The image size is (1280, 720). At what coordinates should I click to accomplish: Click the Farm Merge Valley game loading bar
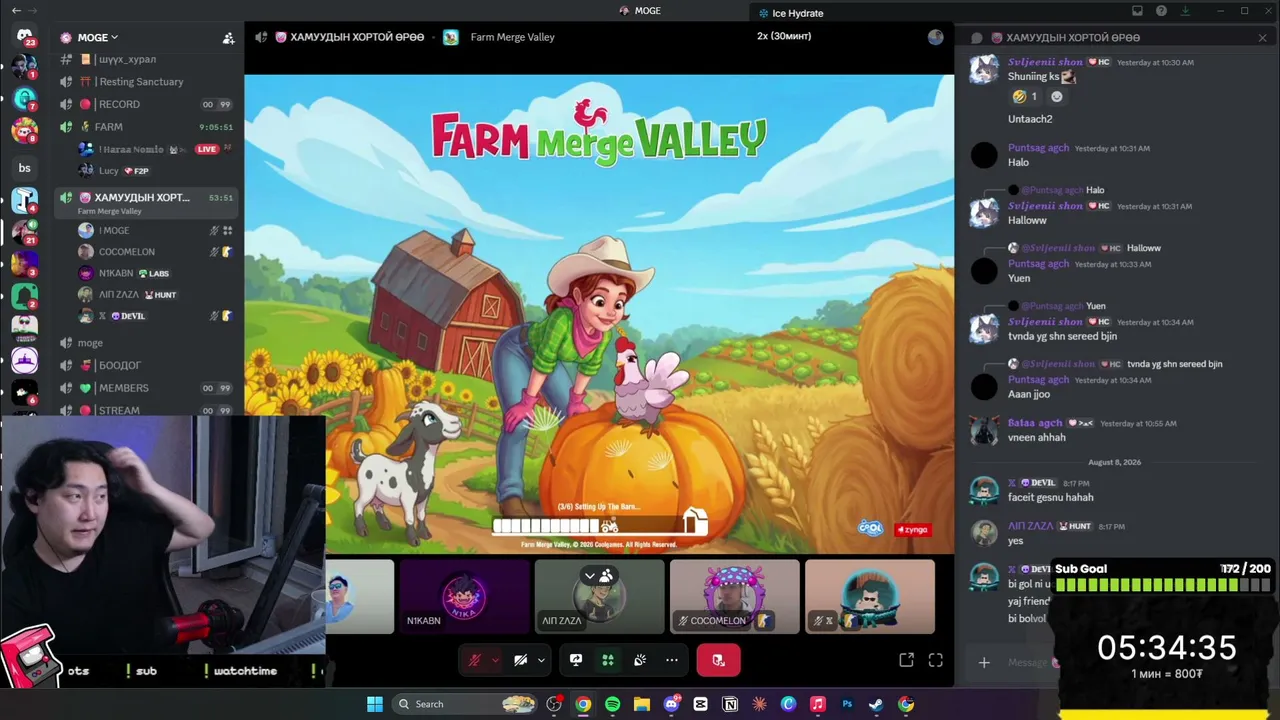click(x=598, y=524)
